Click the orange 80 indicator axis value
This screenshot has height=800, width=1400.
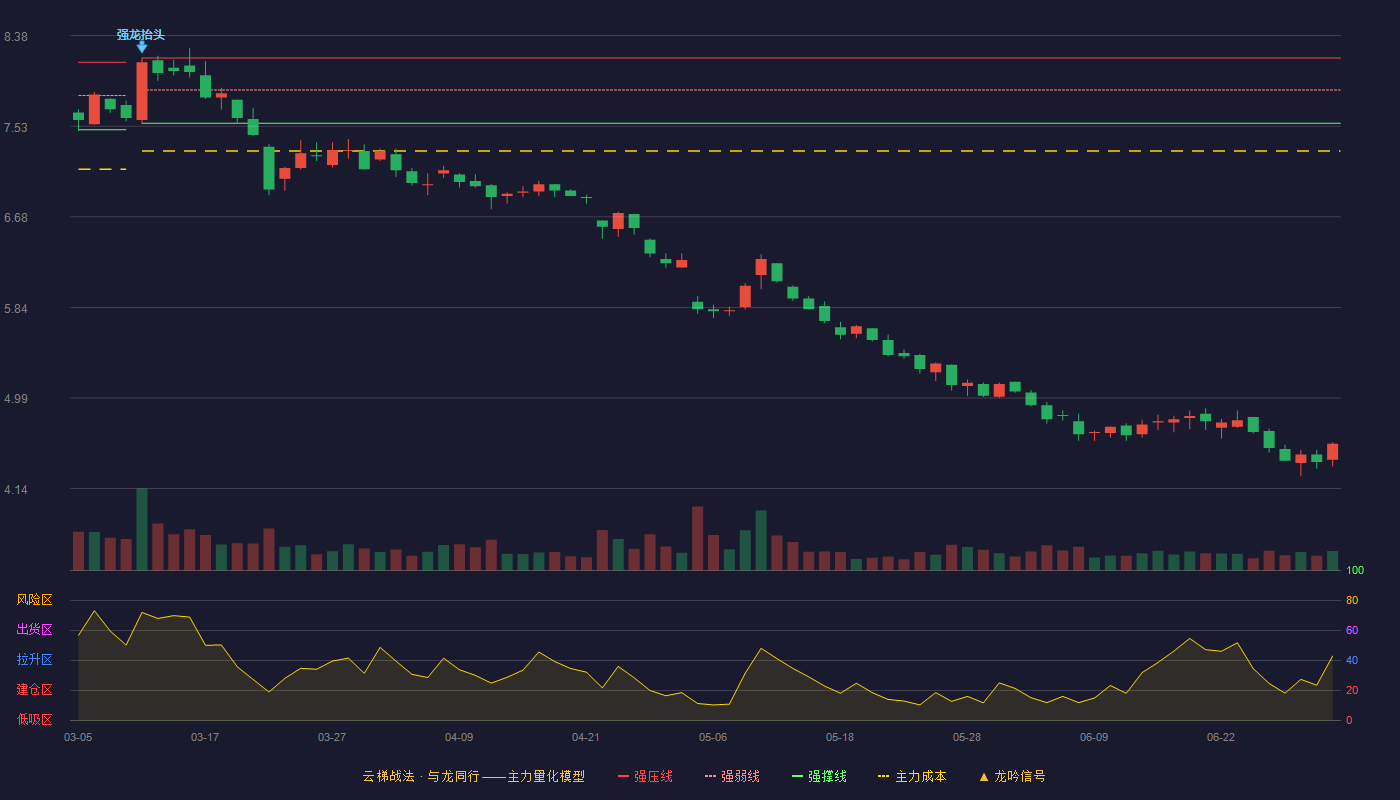tap(1352, 600)
